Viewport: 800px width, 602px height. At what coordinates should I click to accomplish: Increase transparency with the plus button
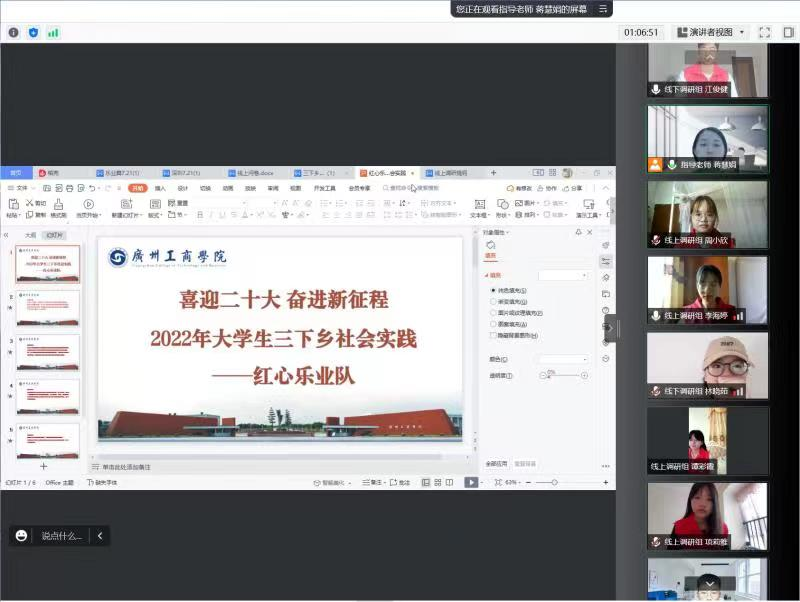[x=585, y=376]
